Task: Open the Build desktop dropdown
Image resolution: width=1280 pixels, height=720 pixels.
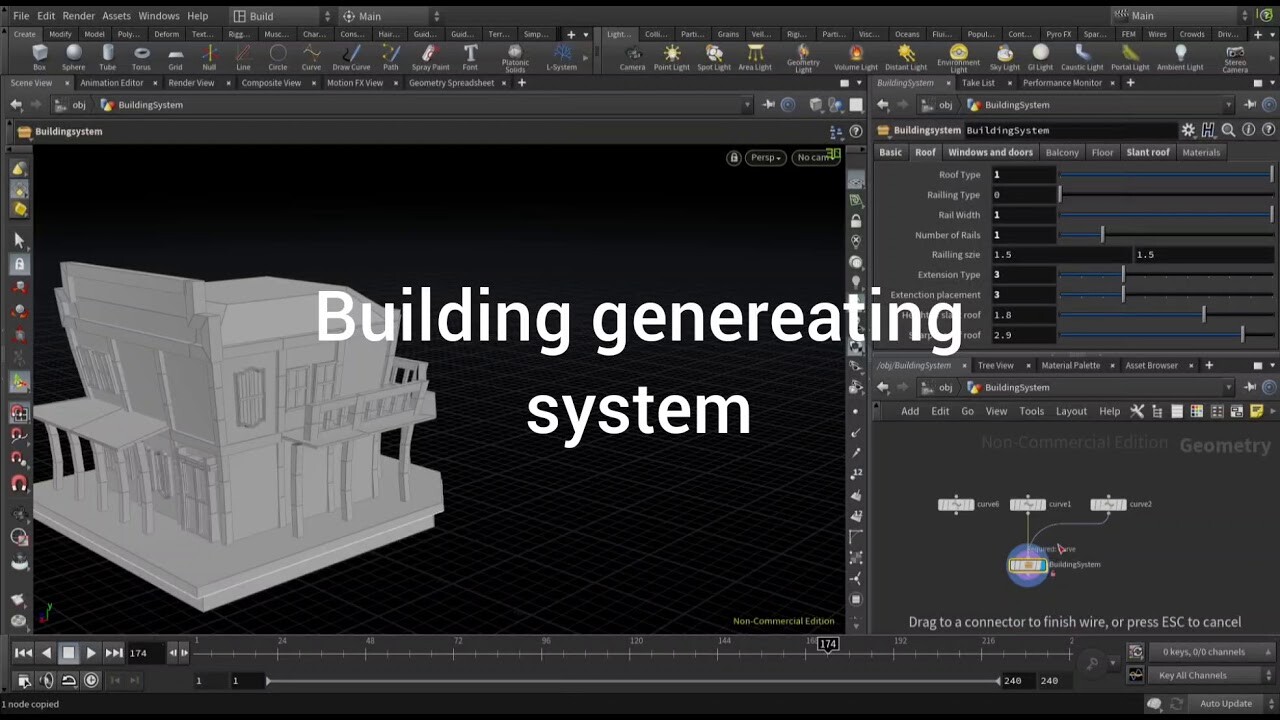Action: coord(280,15)
